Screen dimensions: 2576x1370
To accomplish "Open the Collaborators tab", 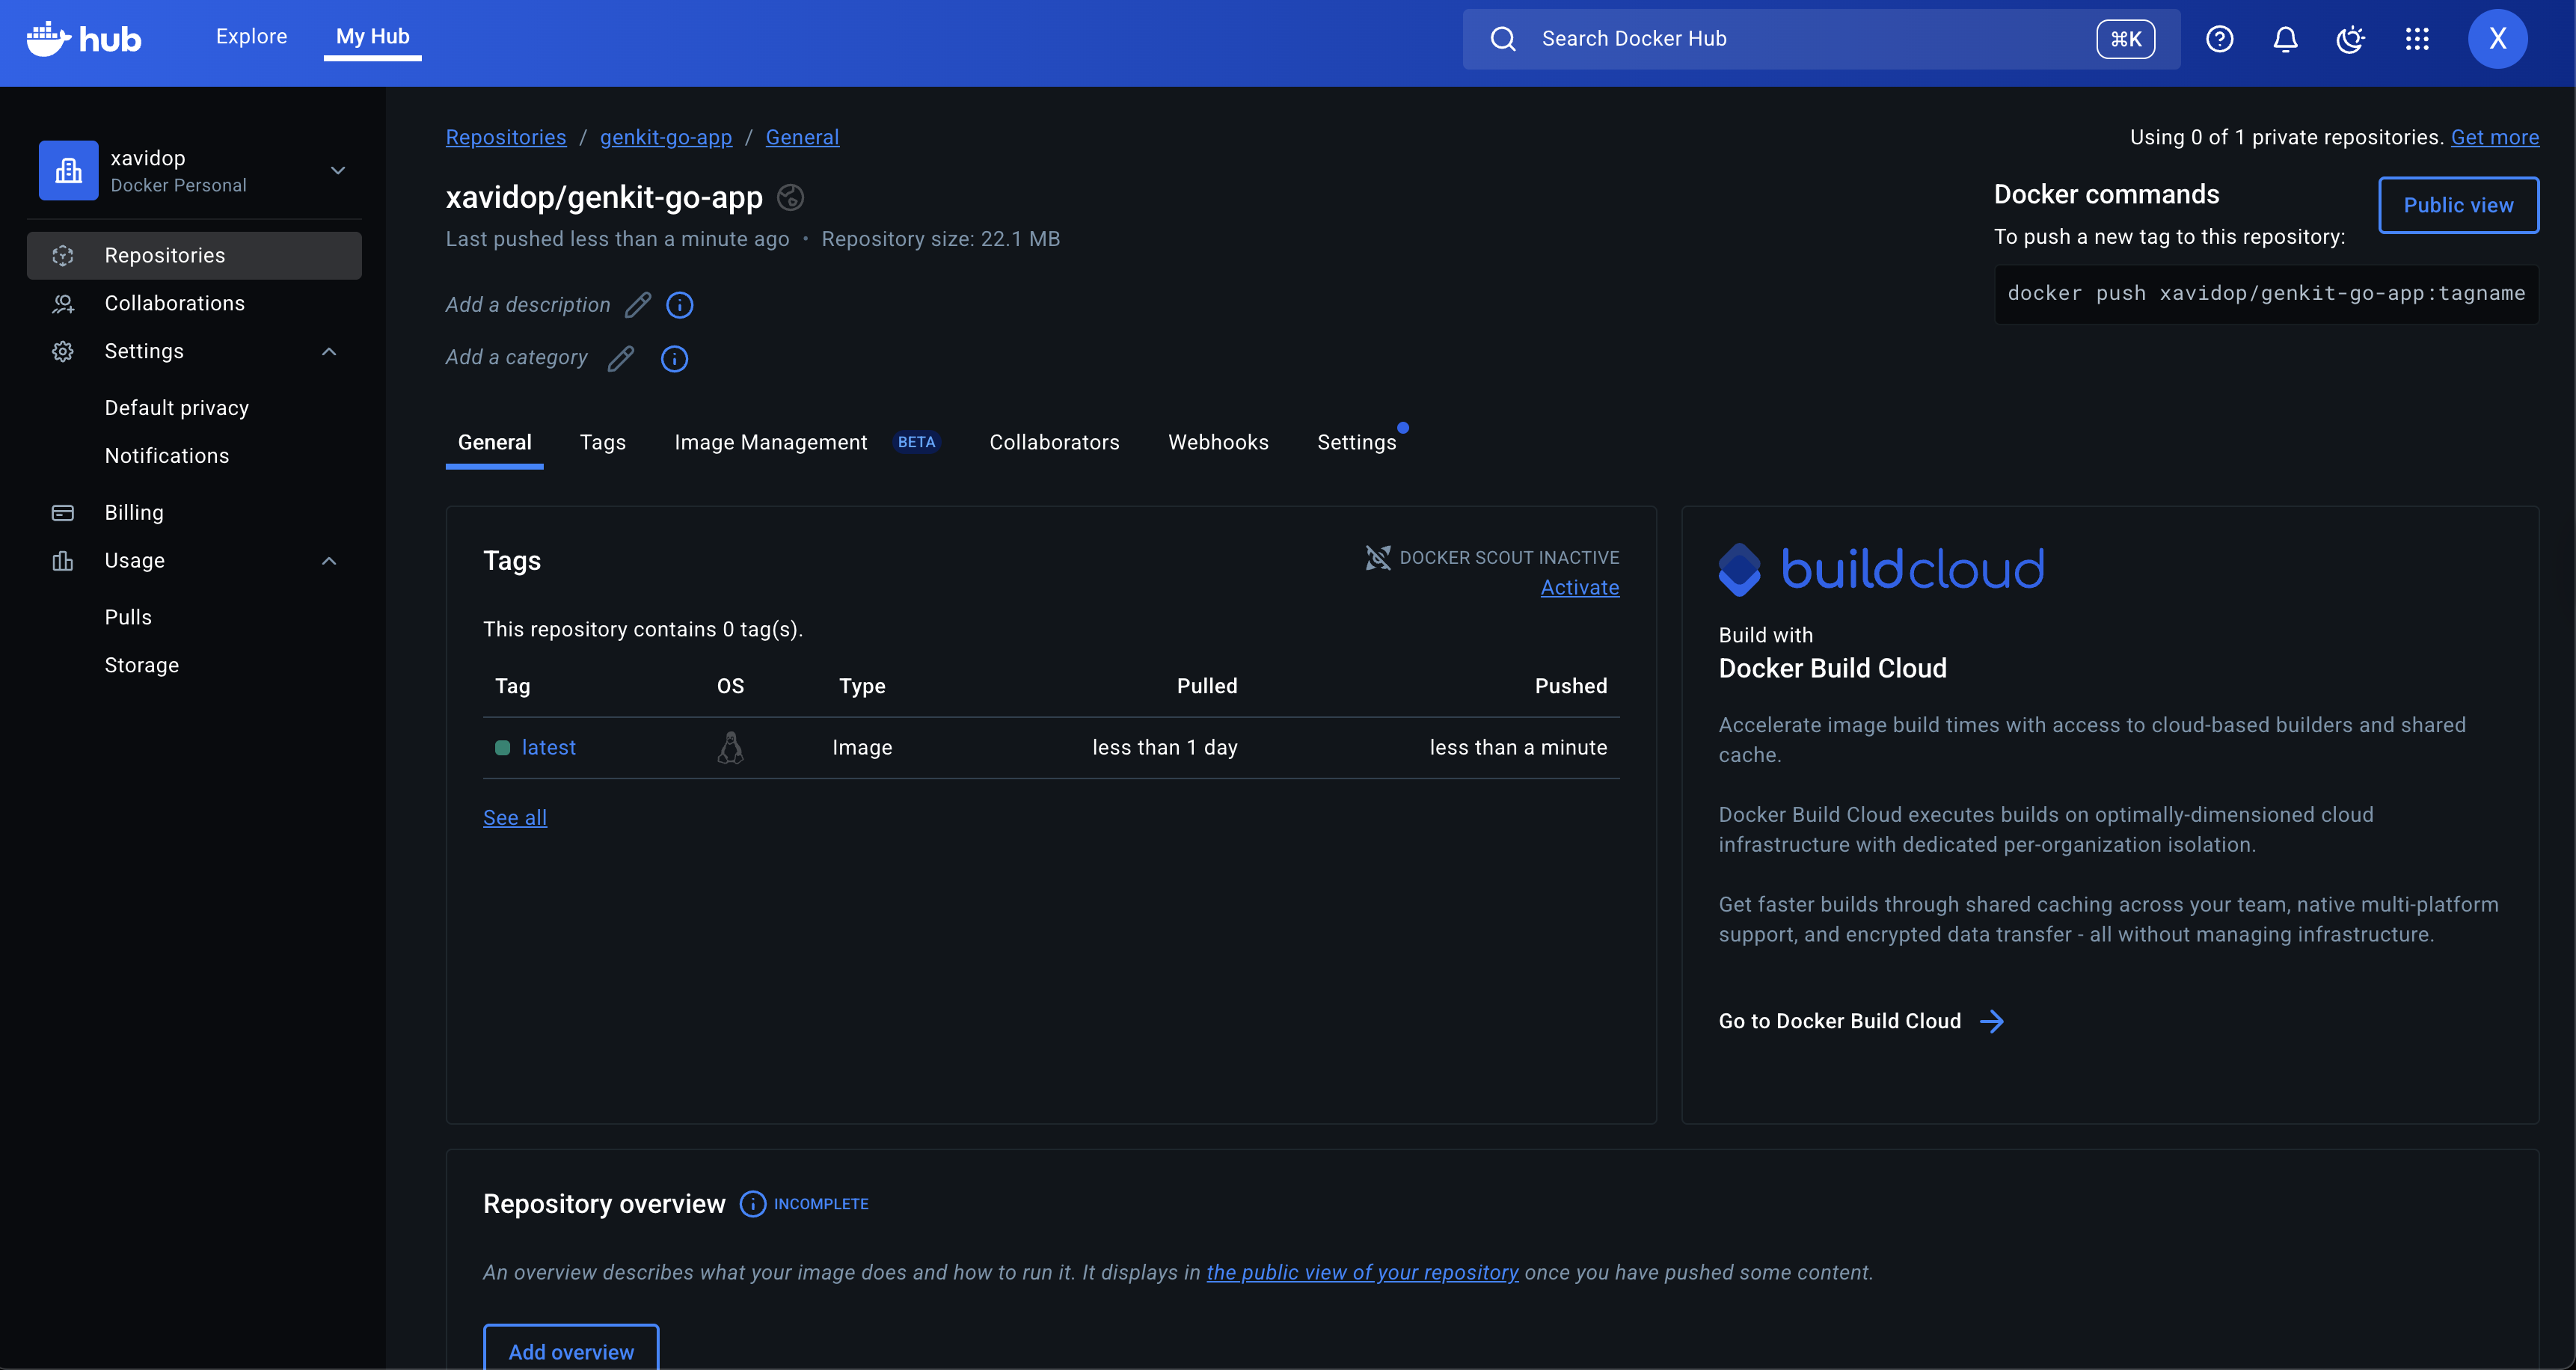I will (1054, 442).
